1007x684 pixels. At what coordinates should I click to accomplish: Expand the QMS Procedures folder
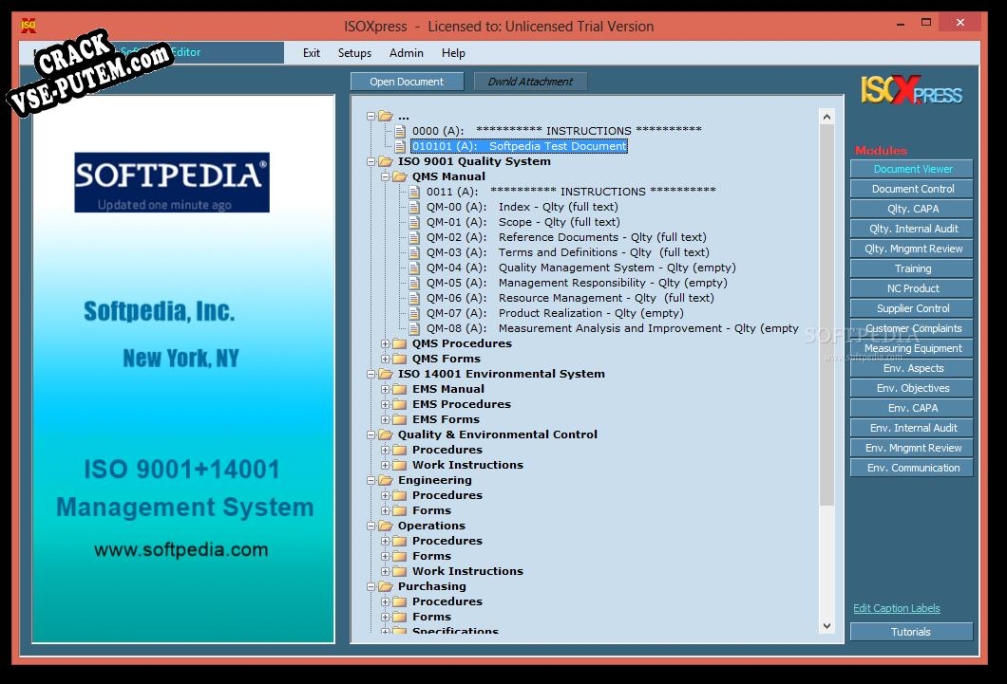coord(385,344)
